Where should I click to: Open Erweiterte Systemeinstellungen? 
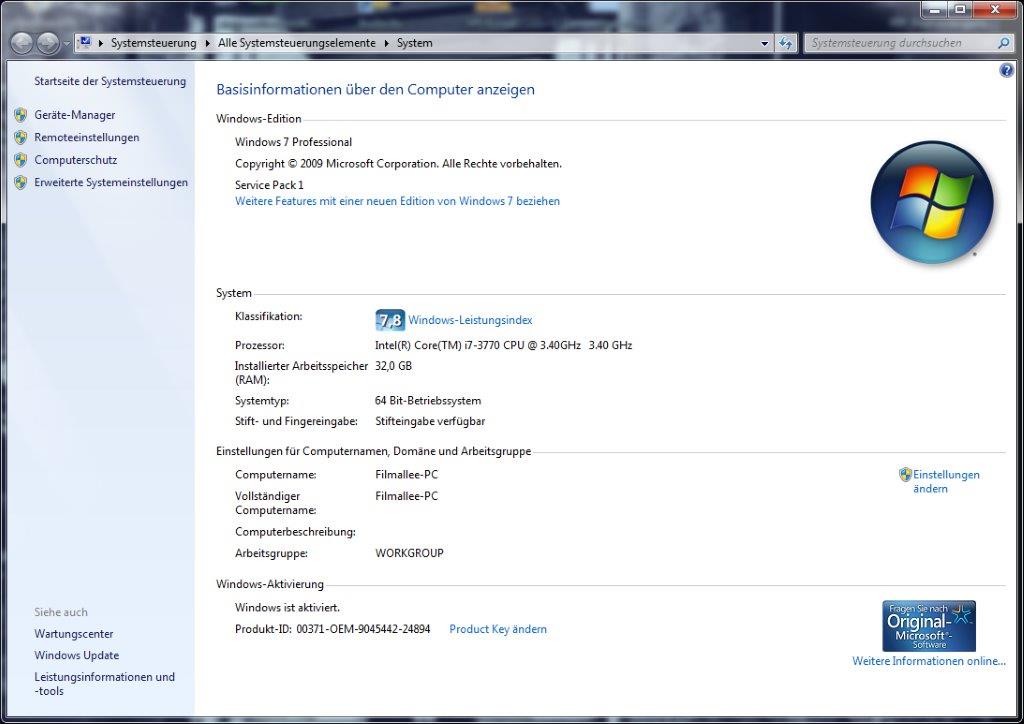pyautogui.click(x=111, y=183)
